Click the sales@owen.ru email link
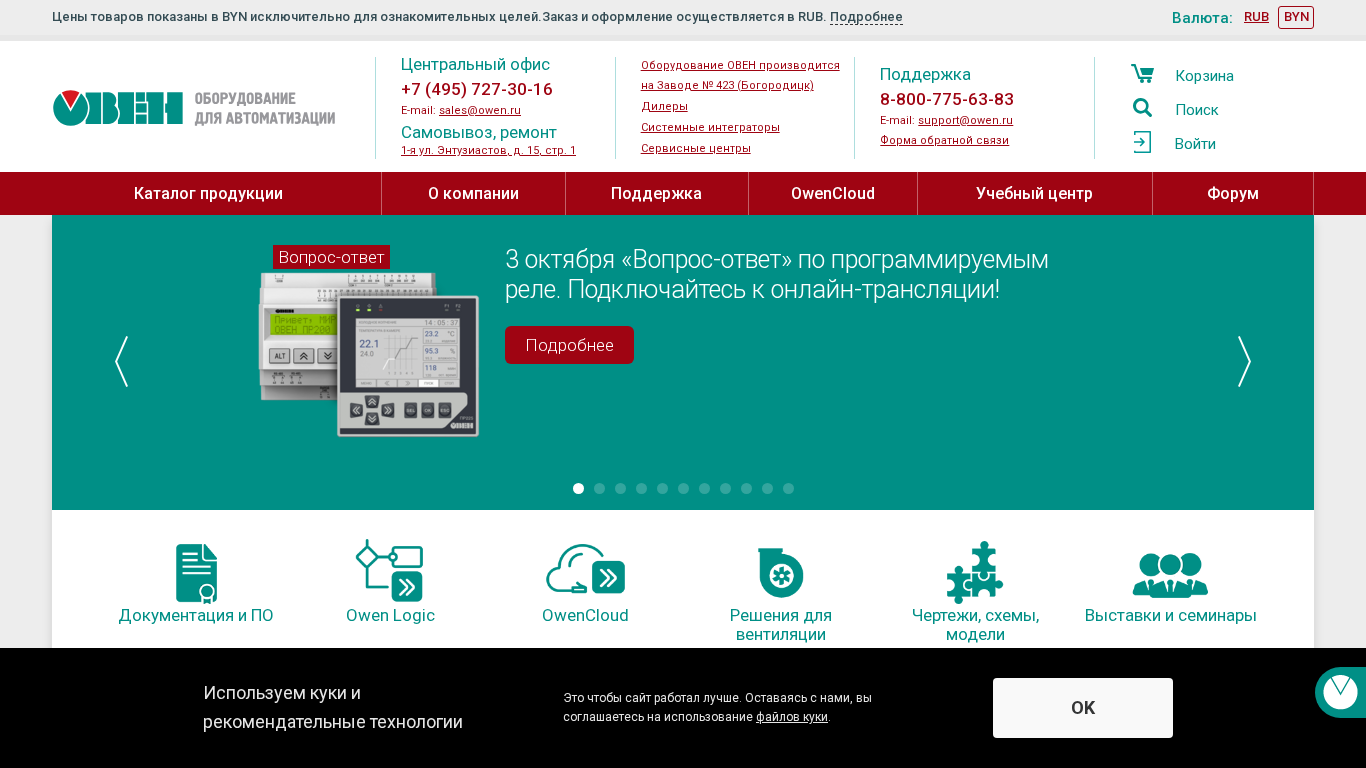This screenshot has width=1366, height=768. point(480,110)
